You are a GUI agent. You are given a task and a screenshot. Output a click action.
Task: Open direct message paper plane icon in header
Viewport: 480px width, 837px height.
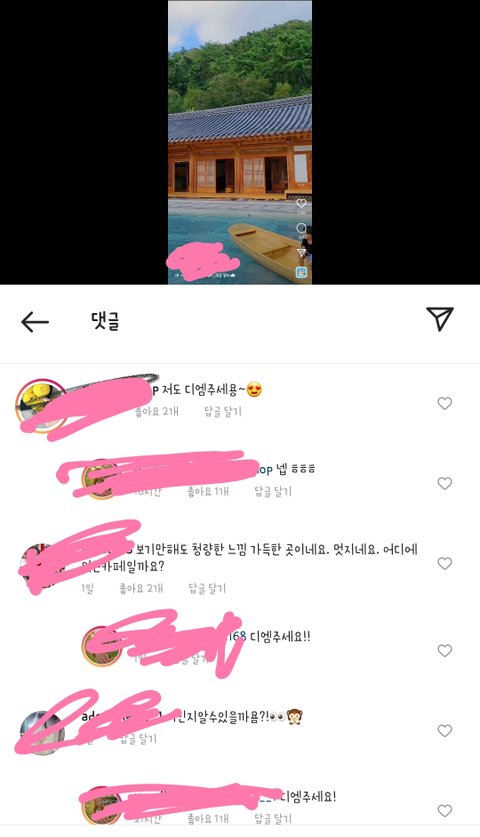tap(440, 319)
